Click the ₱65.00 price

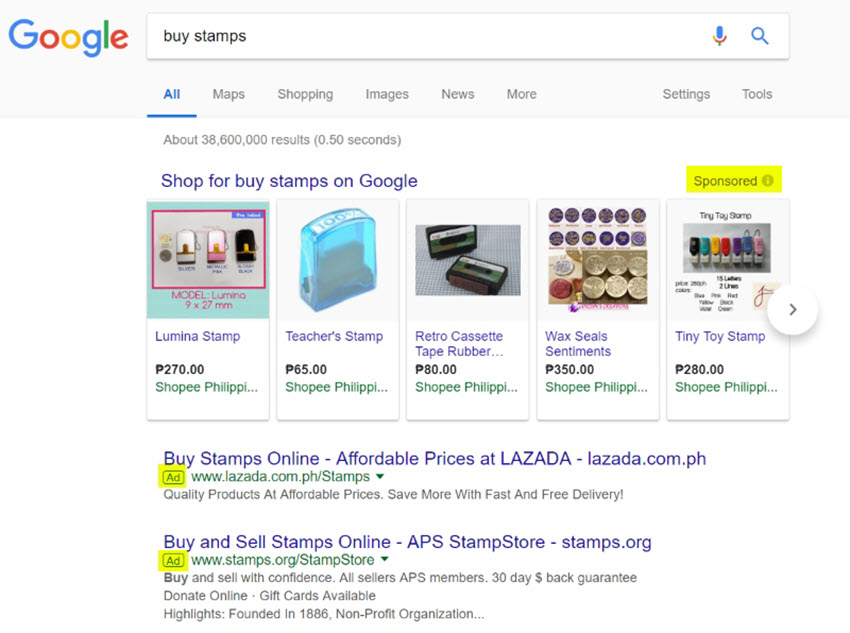306,370
